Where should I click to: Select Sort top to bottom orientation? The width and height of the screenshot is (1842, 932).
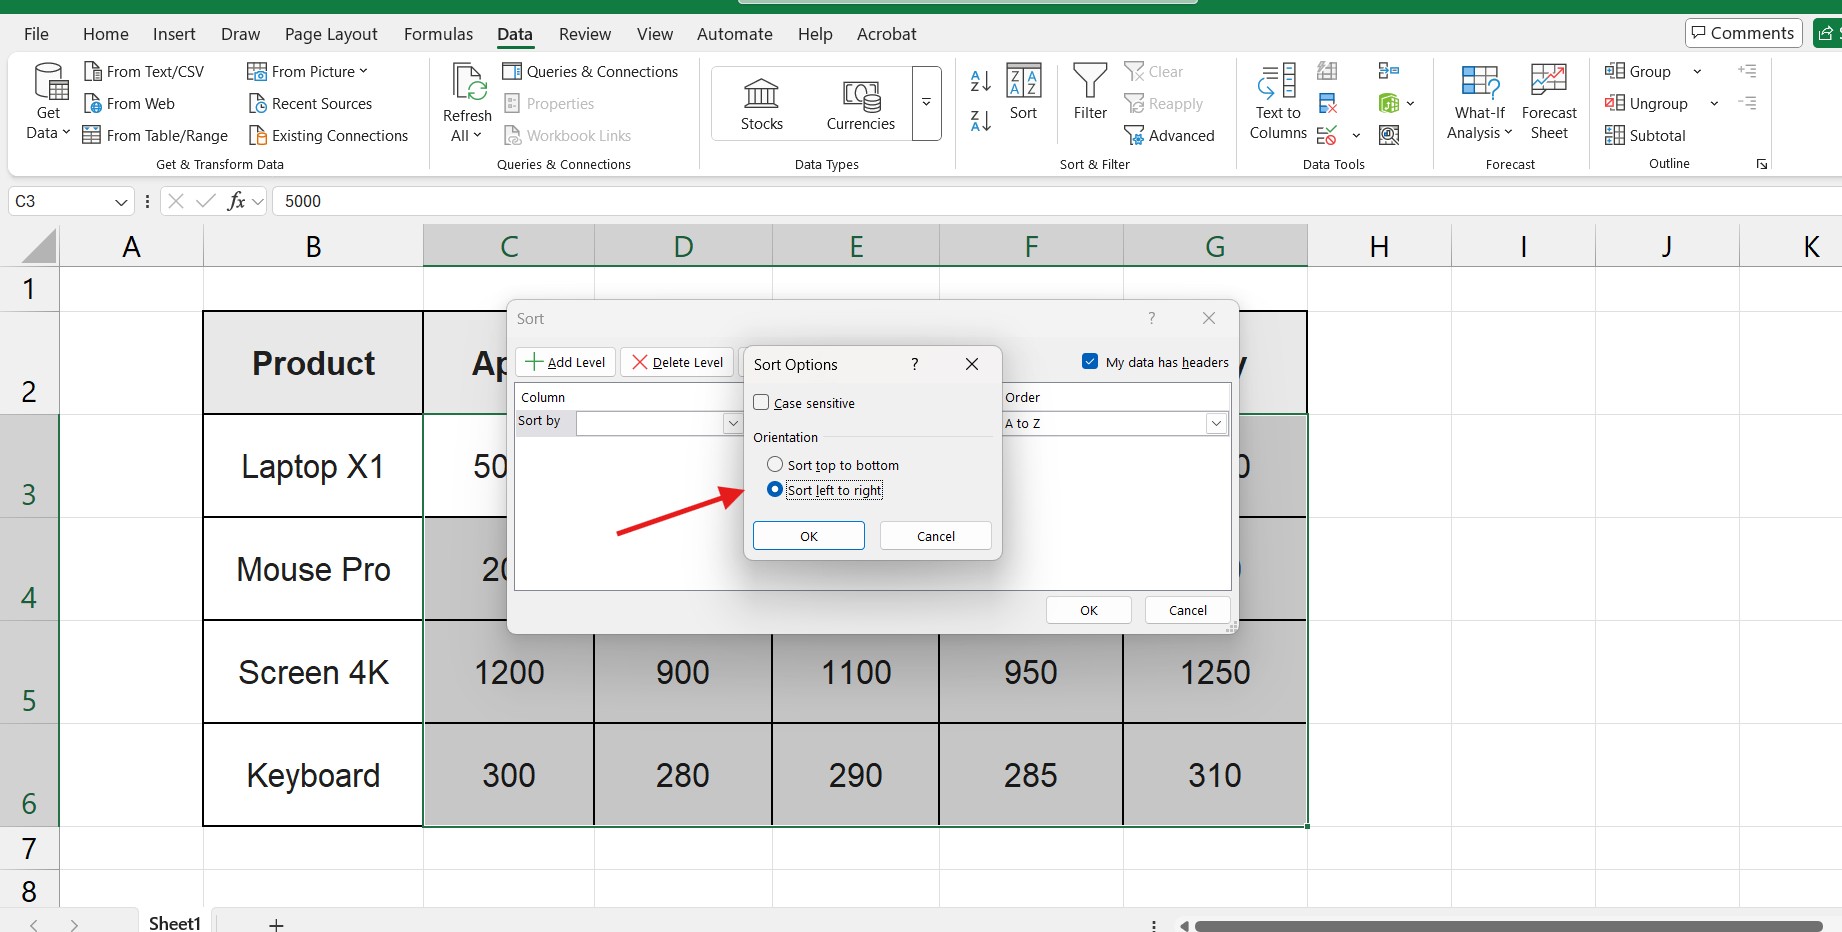click(775, 464)
